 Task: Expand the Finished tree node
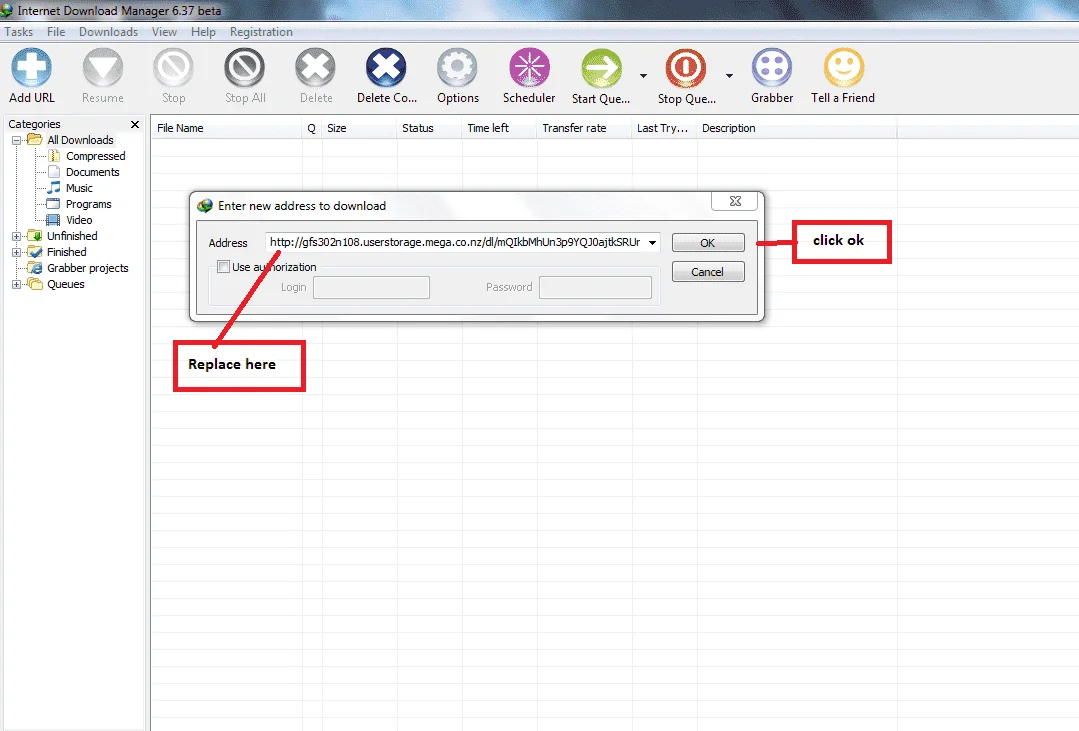click(x=17, y=252)
